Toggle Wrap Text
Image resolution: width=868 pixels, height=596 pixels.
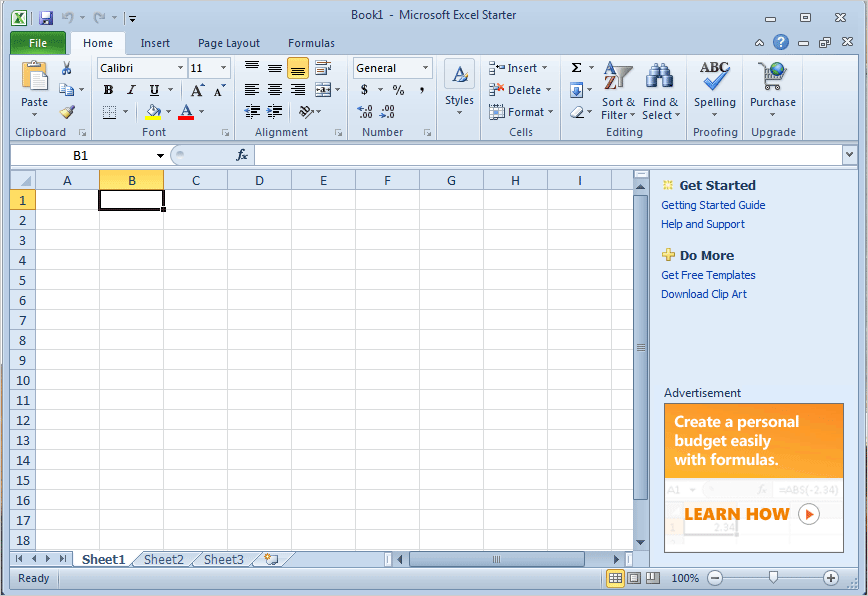click(323, 68)
